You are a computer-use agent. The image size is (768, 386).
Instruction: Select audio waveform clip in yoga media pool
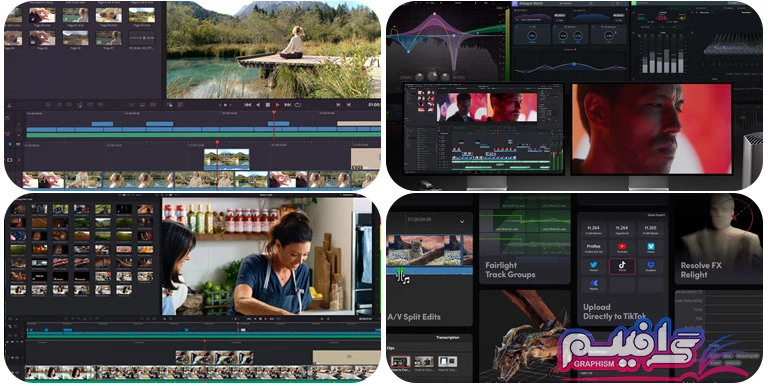coord(142,38)
